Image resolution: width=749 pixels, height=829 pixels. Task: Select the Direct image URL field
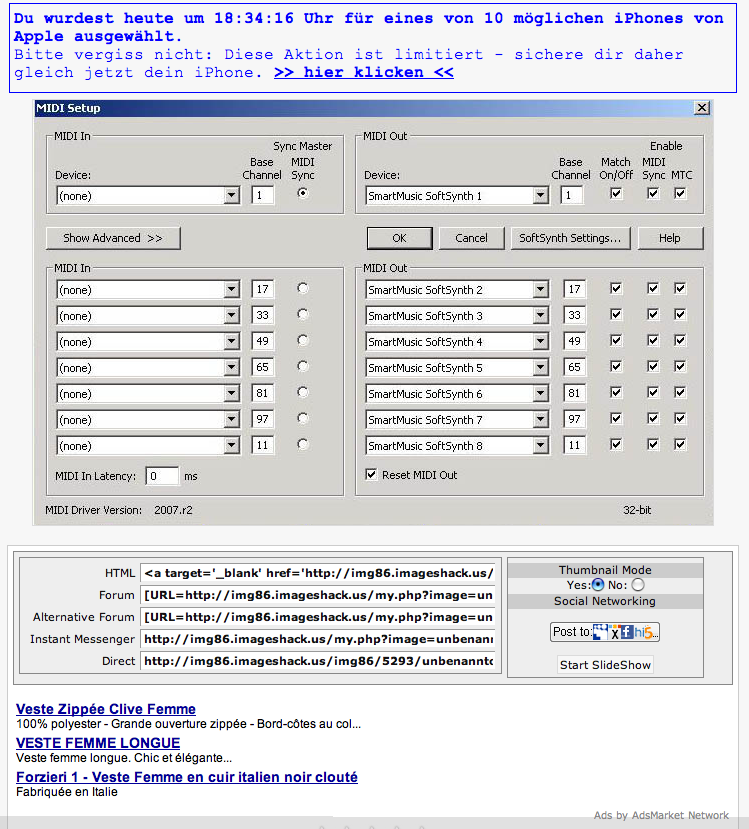tap(318, 661)
